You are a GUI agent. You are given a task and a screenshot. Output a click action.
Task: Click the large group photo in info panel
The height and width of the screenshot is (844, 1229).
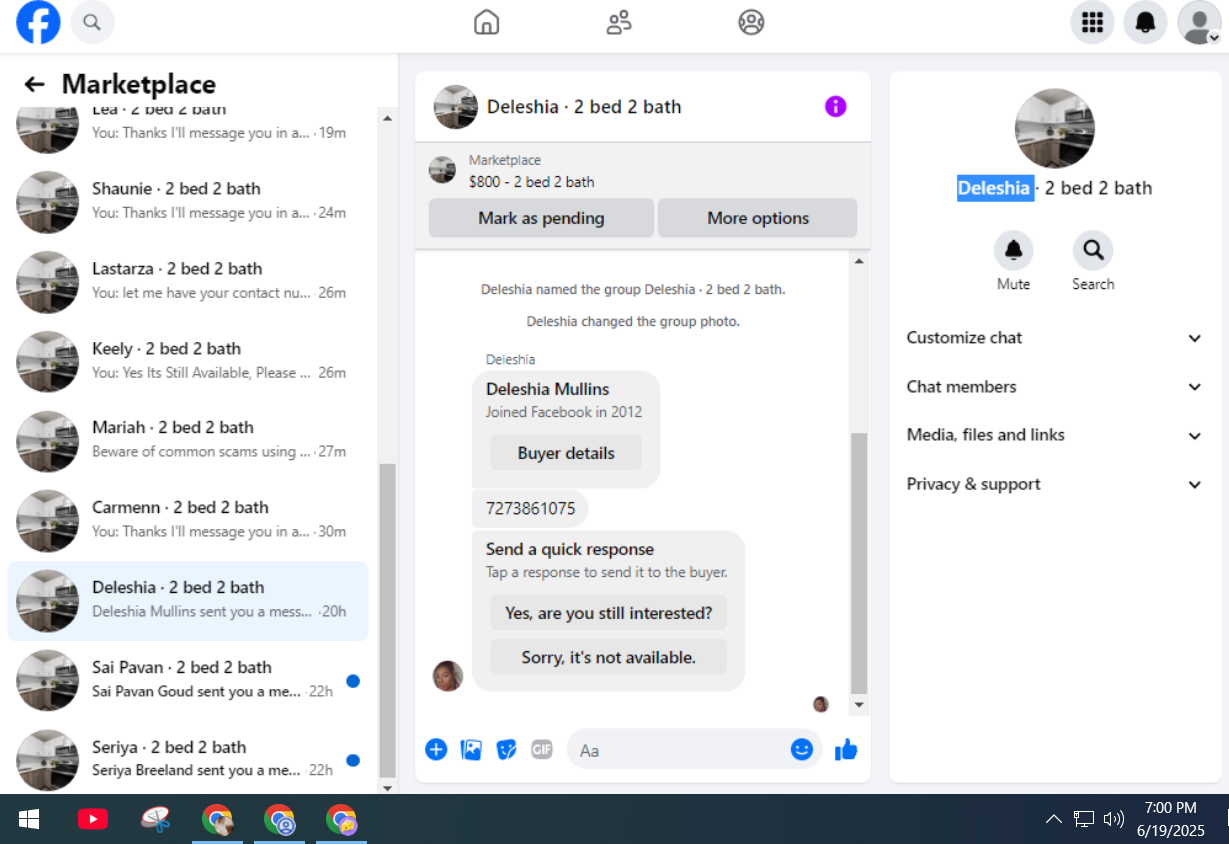(1055, 128)
